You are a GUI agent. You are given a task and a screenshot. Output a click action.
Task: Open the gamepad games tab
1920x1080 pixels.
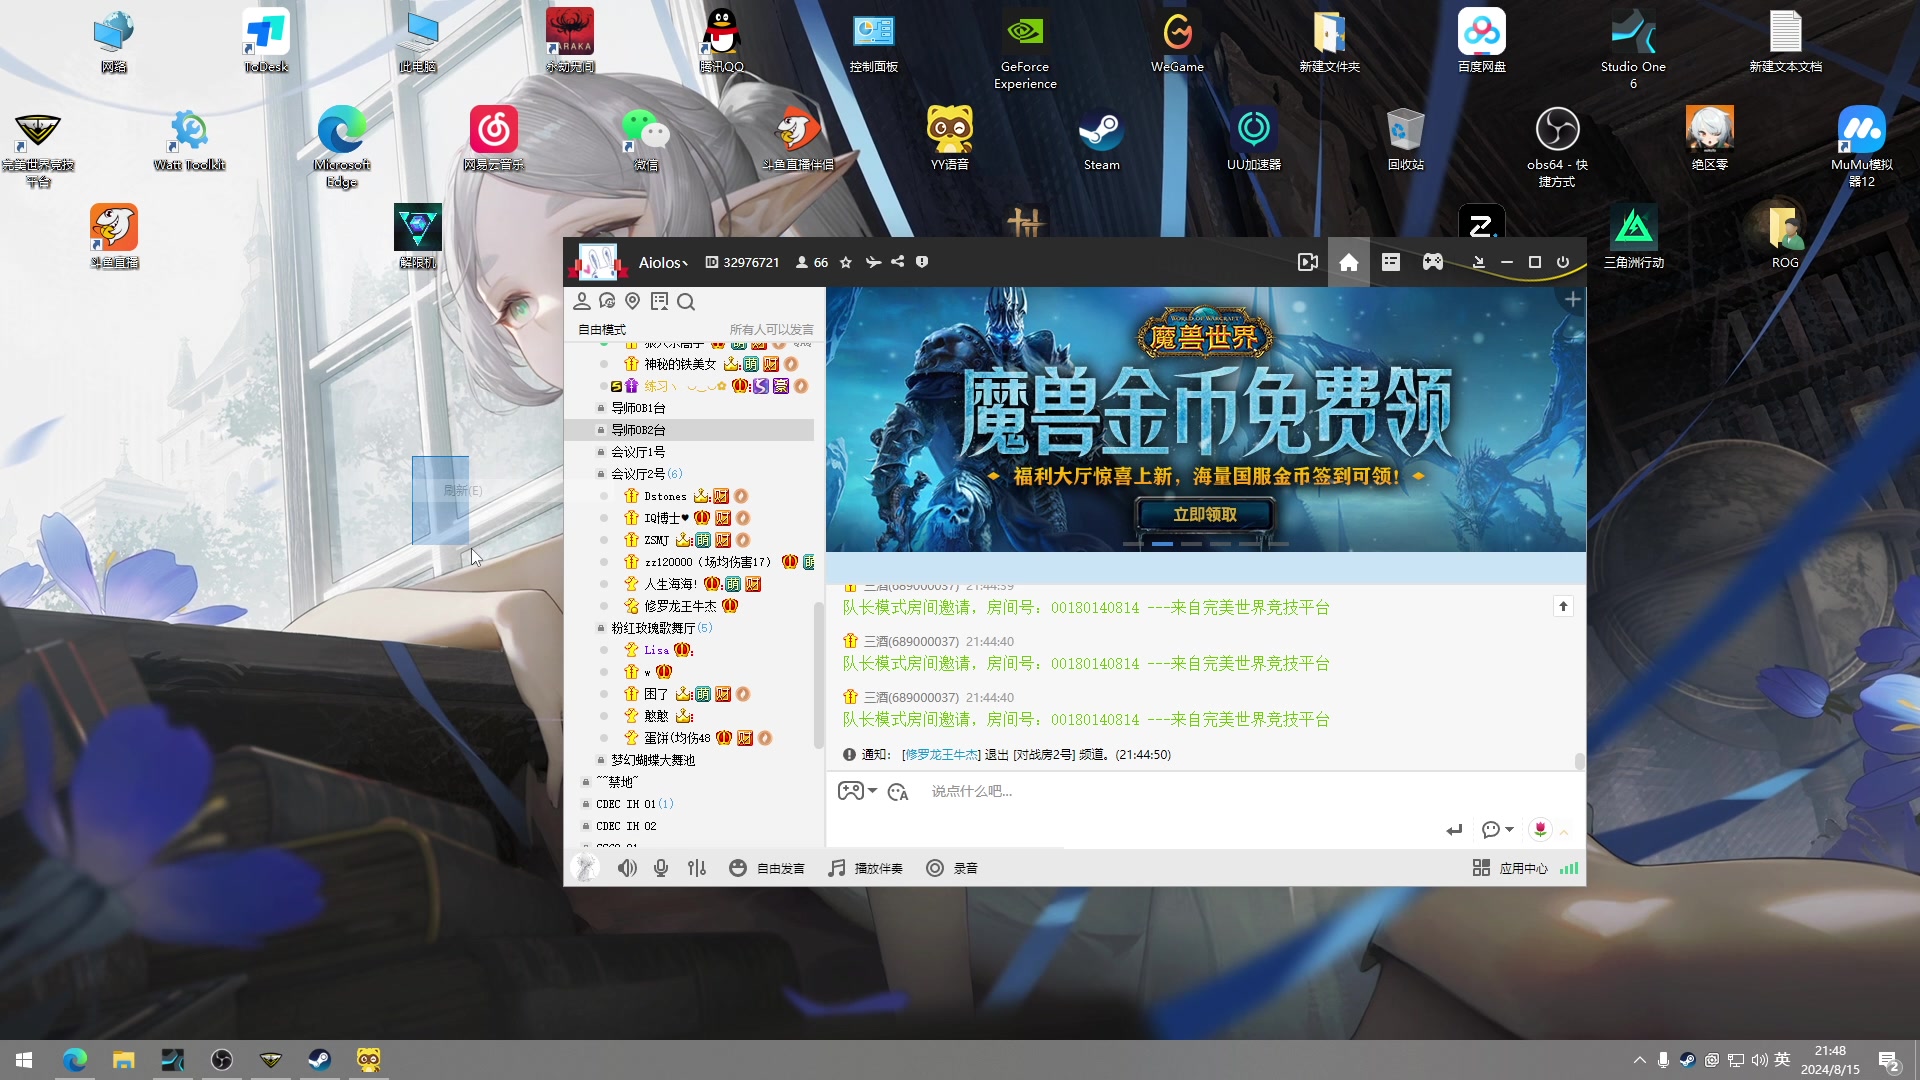[x=1433, y=262]
